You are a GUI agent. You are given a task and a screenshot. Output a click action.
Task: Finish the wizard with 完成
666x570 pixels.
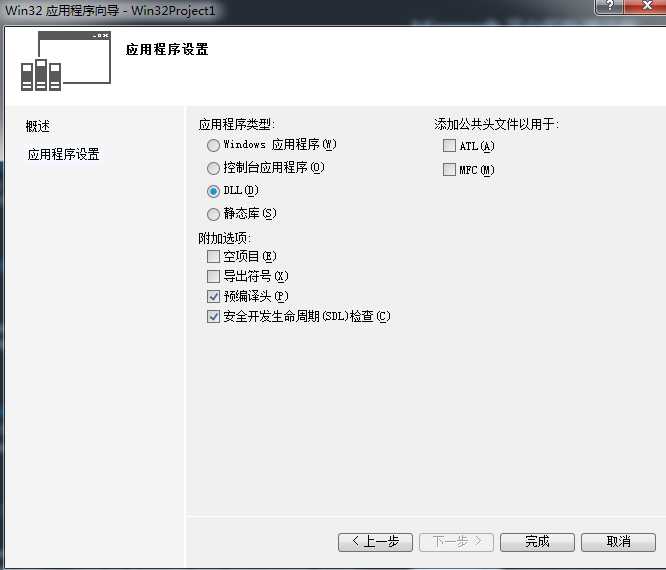point(537,542)
